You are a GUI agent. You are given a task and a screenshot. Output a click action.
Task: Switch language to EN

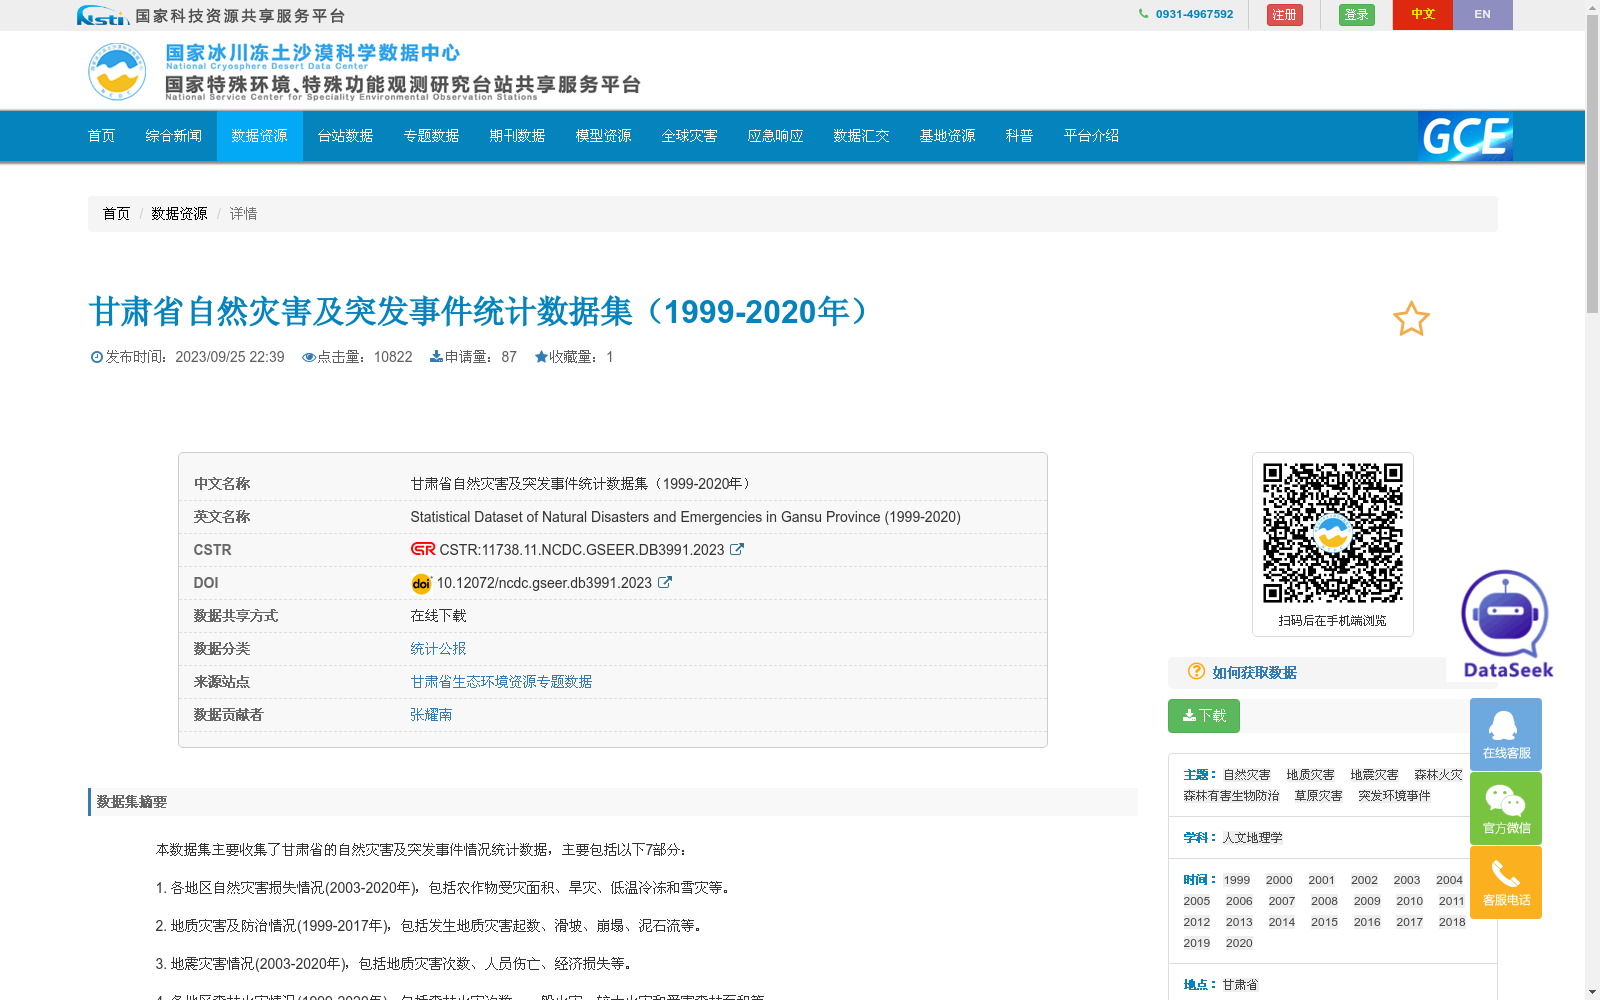pyautogui.click(x=1482, y=15)
